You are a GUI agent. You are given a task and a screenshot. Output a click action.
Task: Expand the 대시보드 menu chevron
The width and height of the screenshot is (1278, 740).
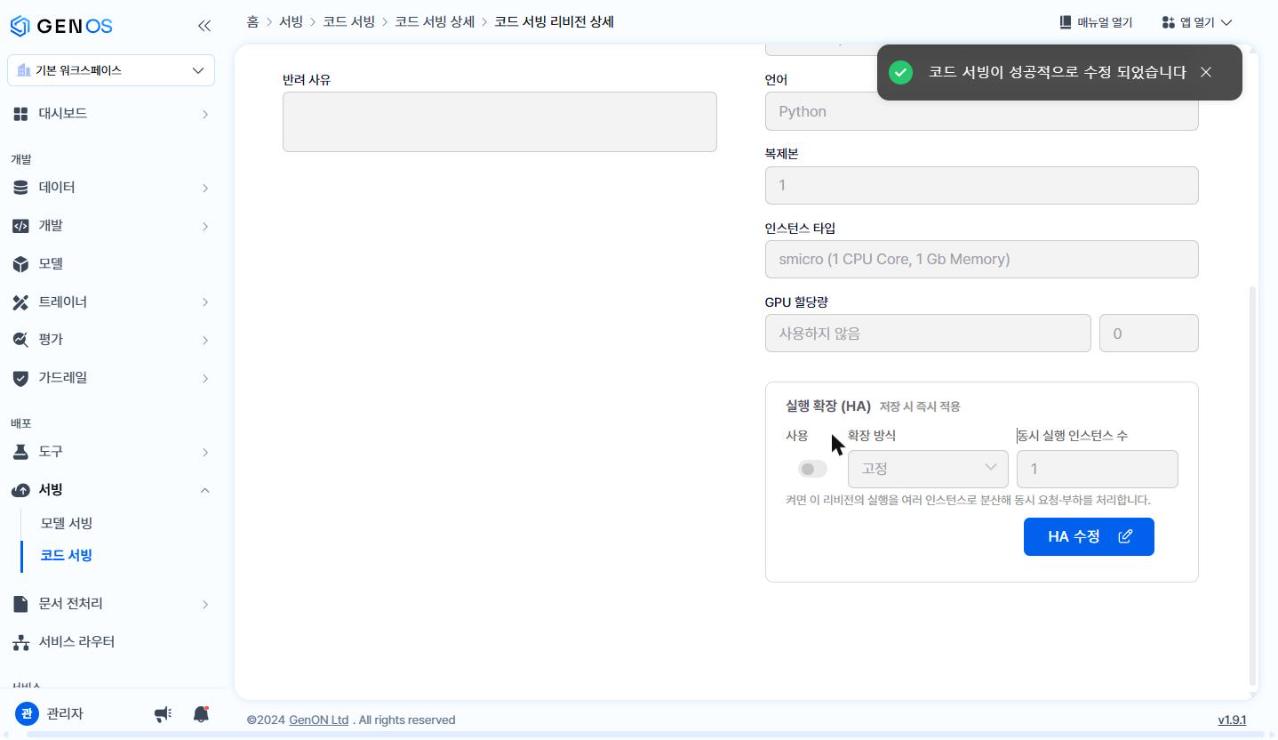pyautogui.click(x=205, y=114)
